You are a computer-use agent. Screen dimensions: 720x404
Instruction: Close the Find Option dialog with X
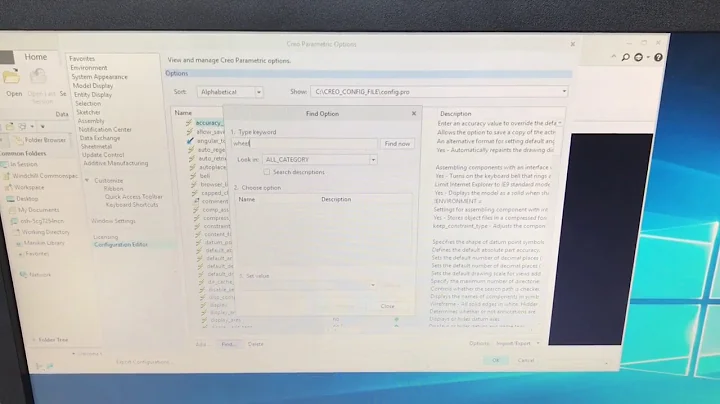414,113
